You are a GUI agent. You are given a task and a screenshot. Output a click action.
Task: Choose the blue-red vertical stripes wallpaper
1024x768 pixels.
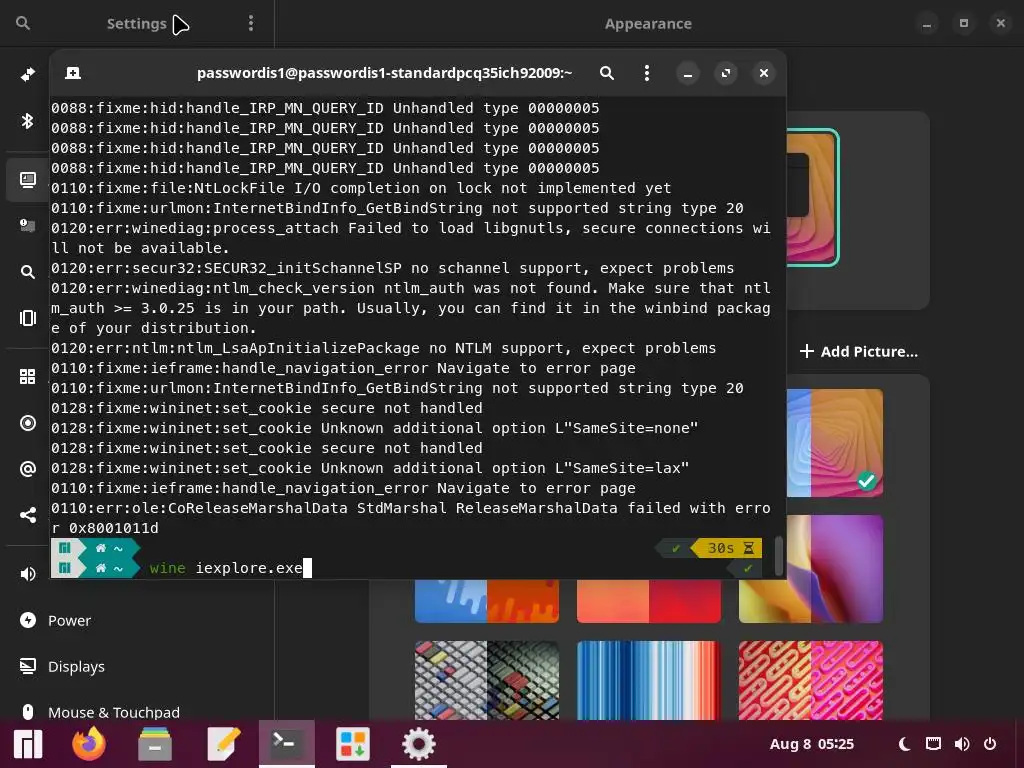pos(648,680)
